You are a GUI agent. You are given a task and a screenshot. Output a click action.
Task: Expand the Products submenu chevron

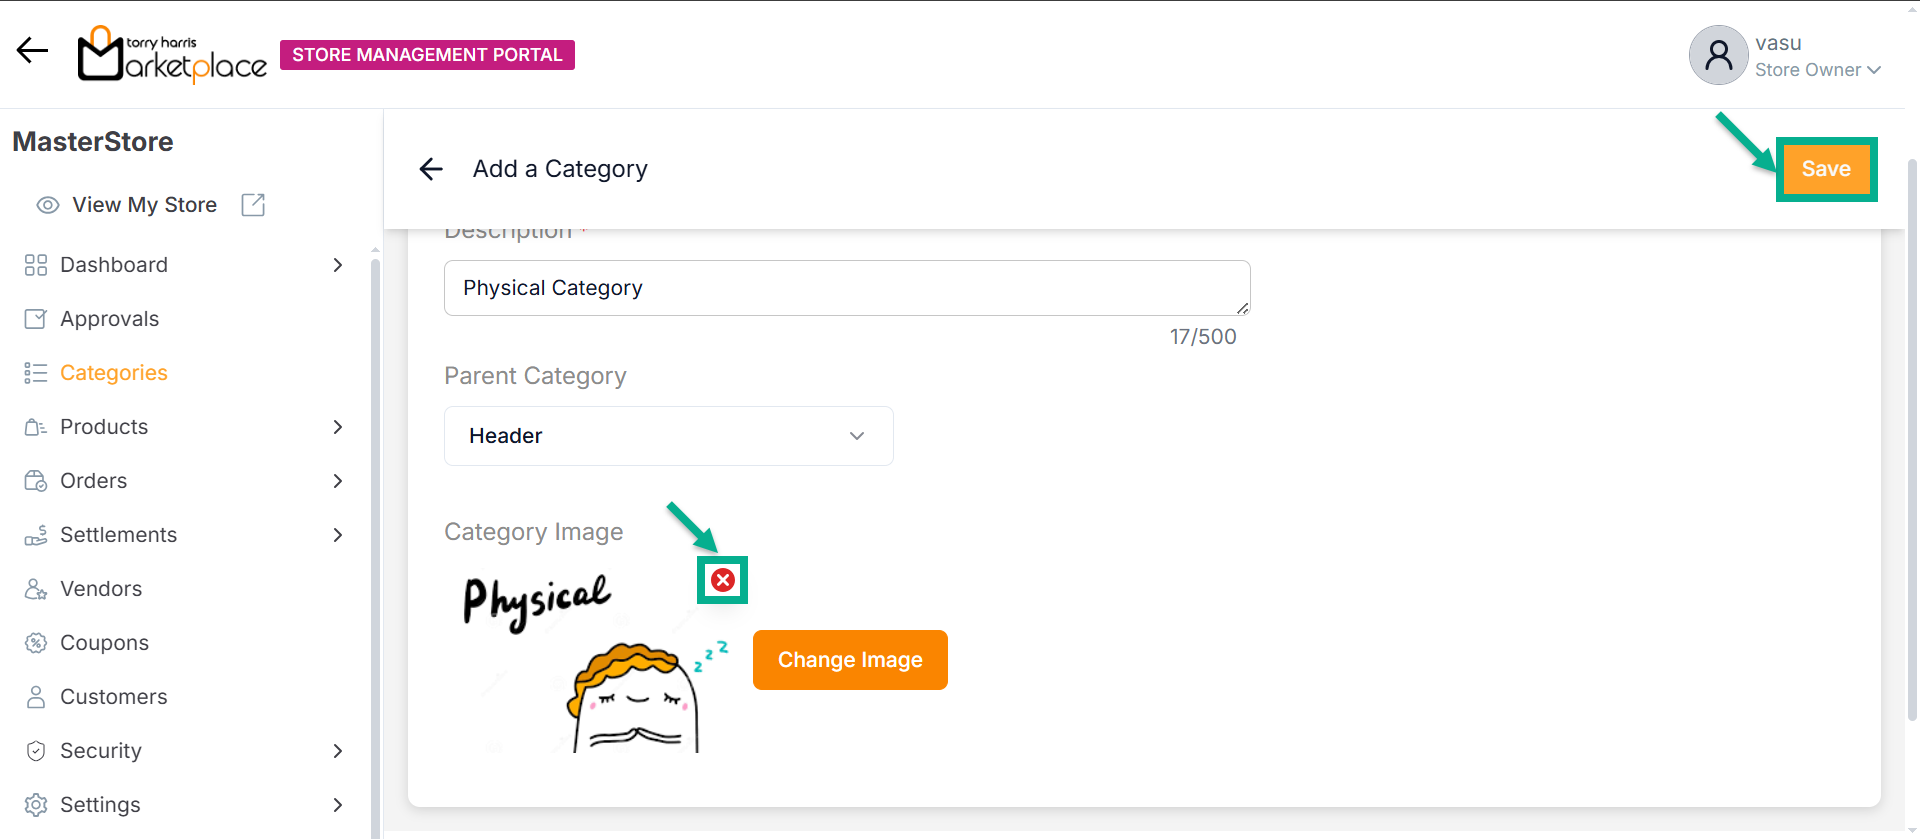338,427
